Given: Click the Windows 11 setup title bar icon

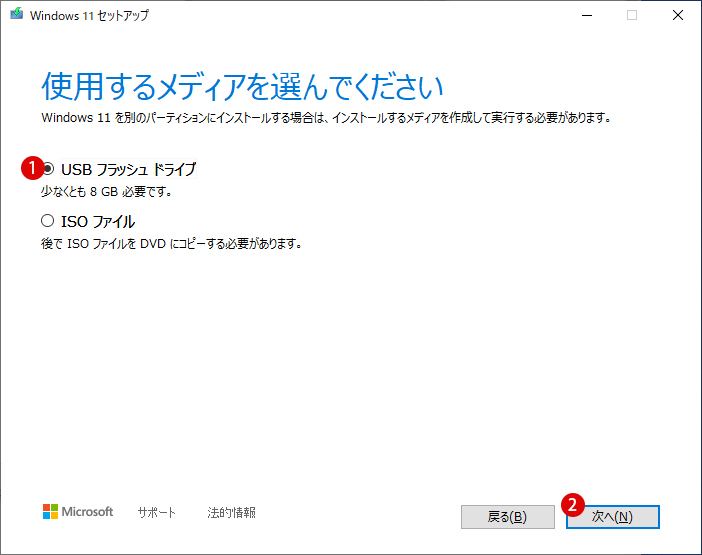Looking at the screenshot, I should click(17, 14).
